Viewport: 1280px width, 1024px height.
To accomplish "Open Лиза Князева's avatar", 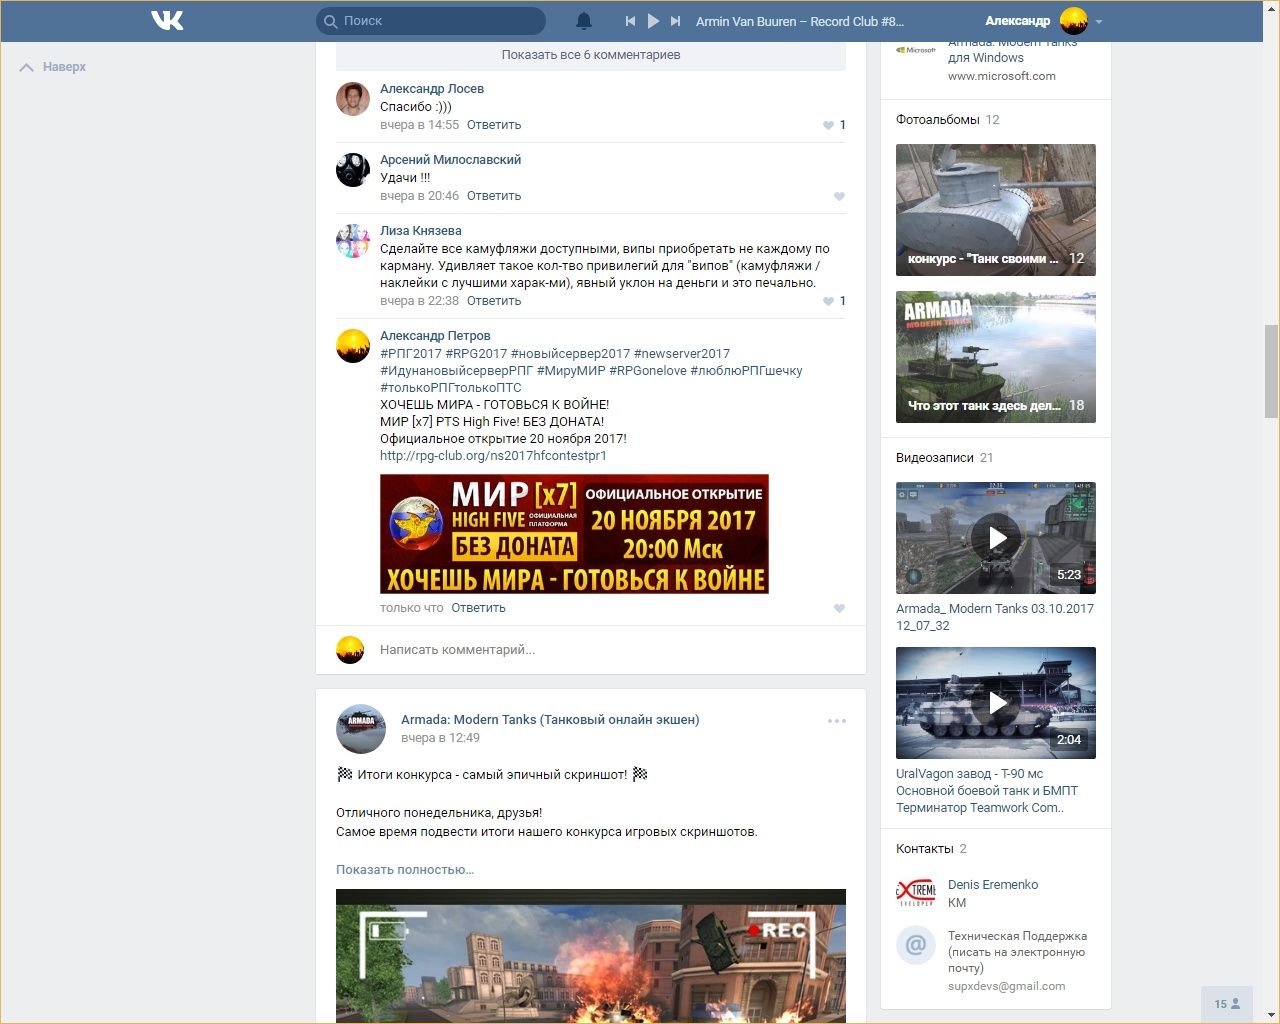I will coord(353,241).
